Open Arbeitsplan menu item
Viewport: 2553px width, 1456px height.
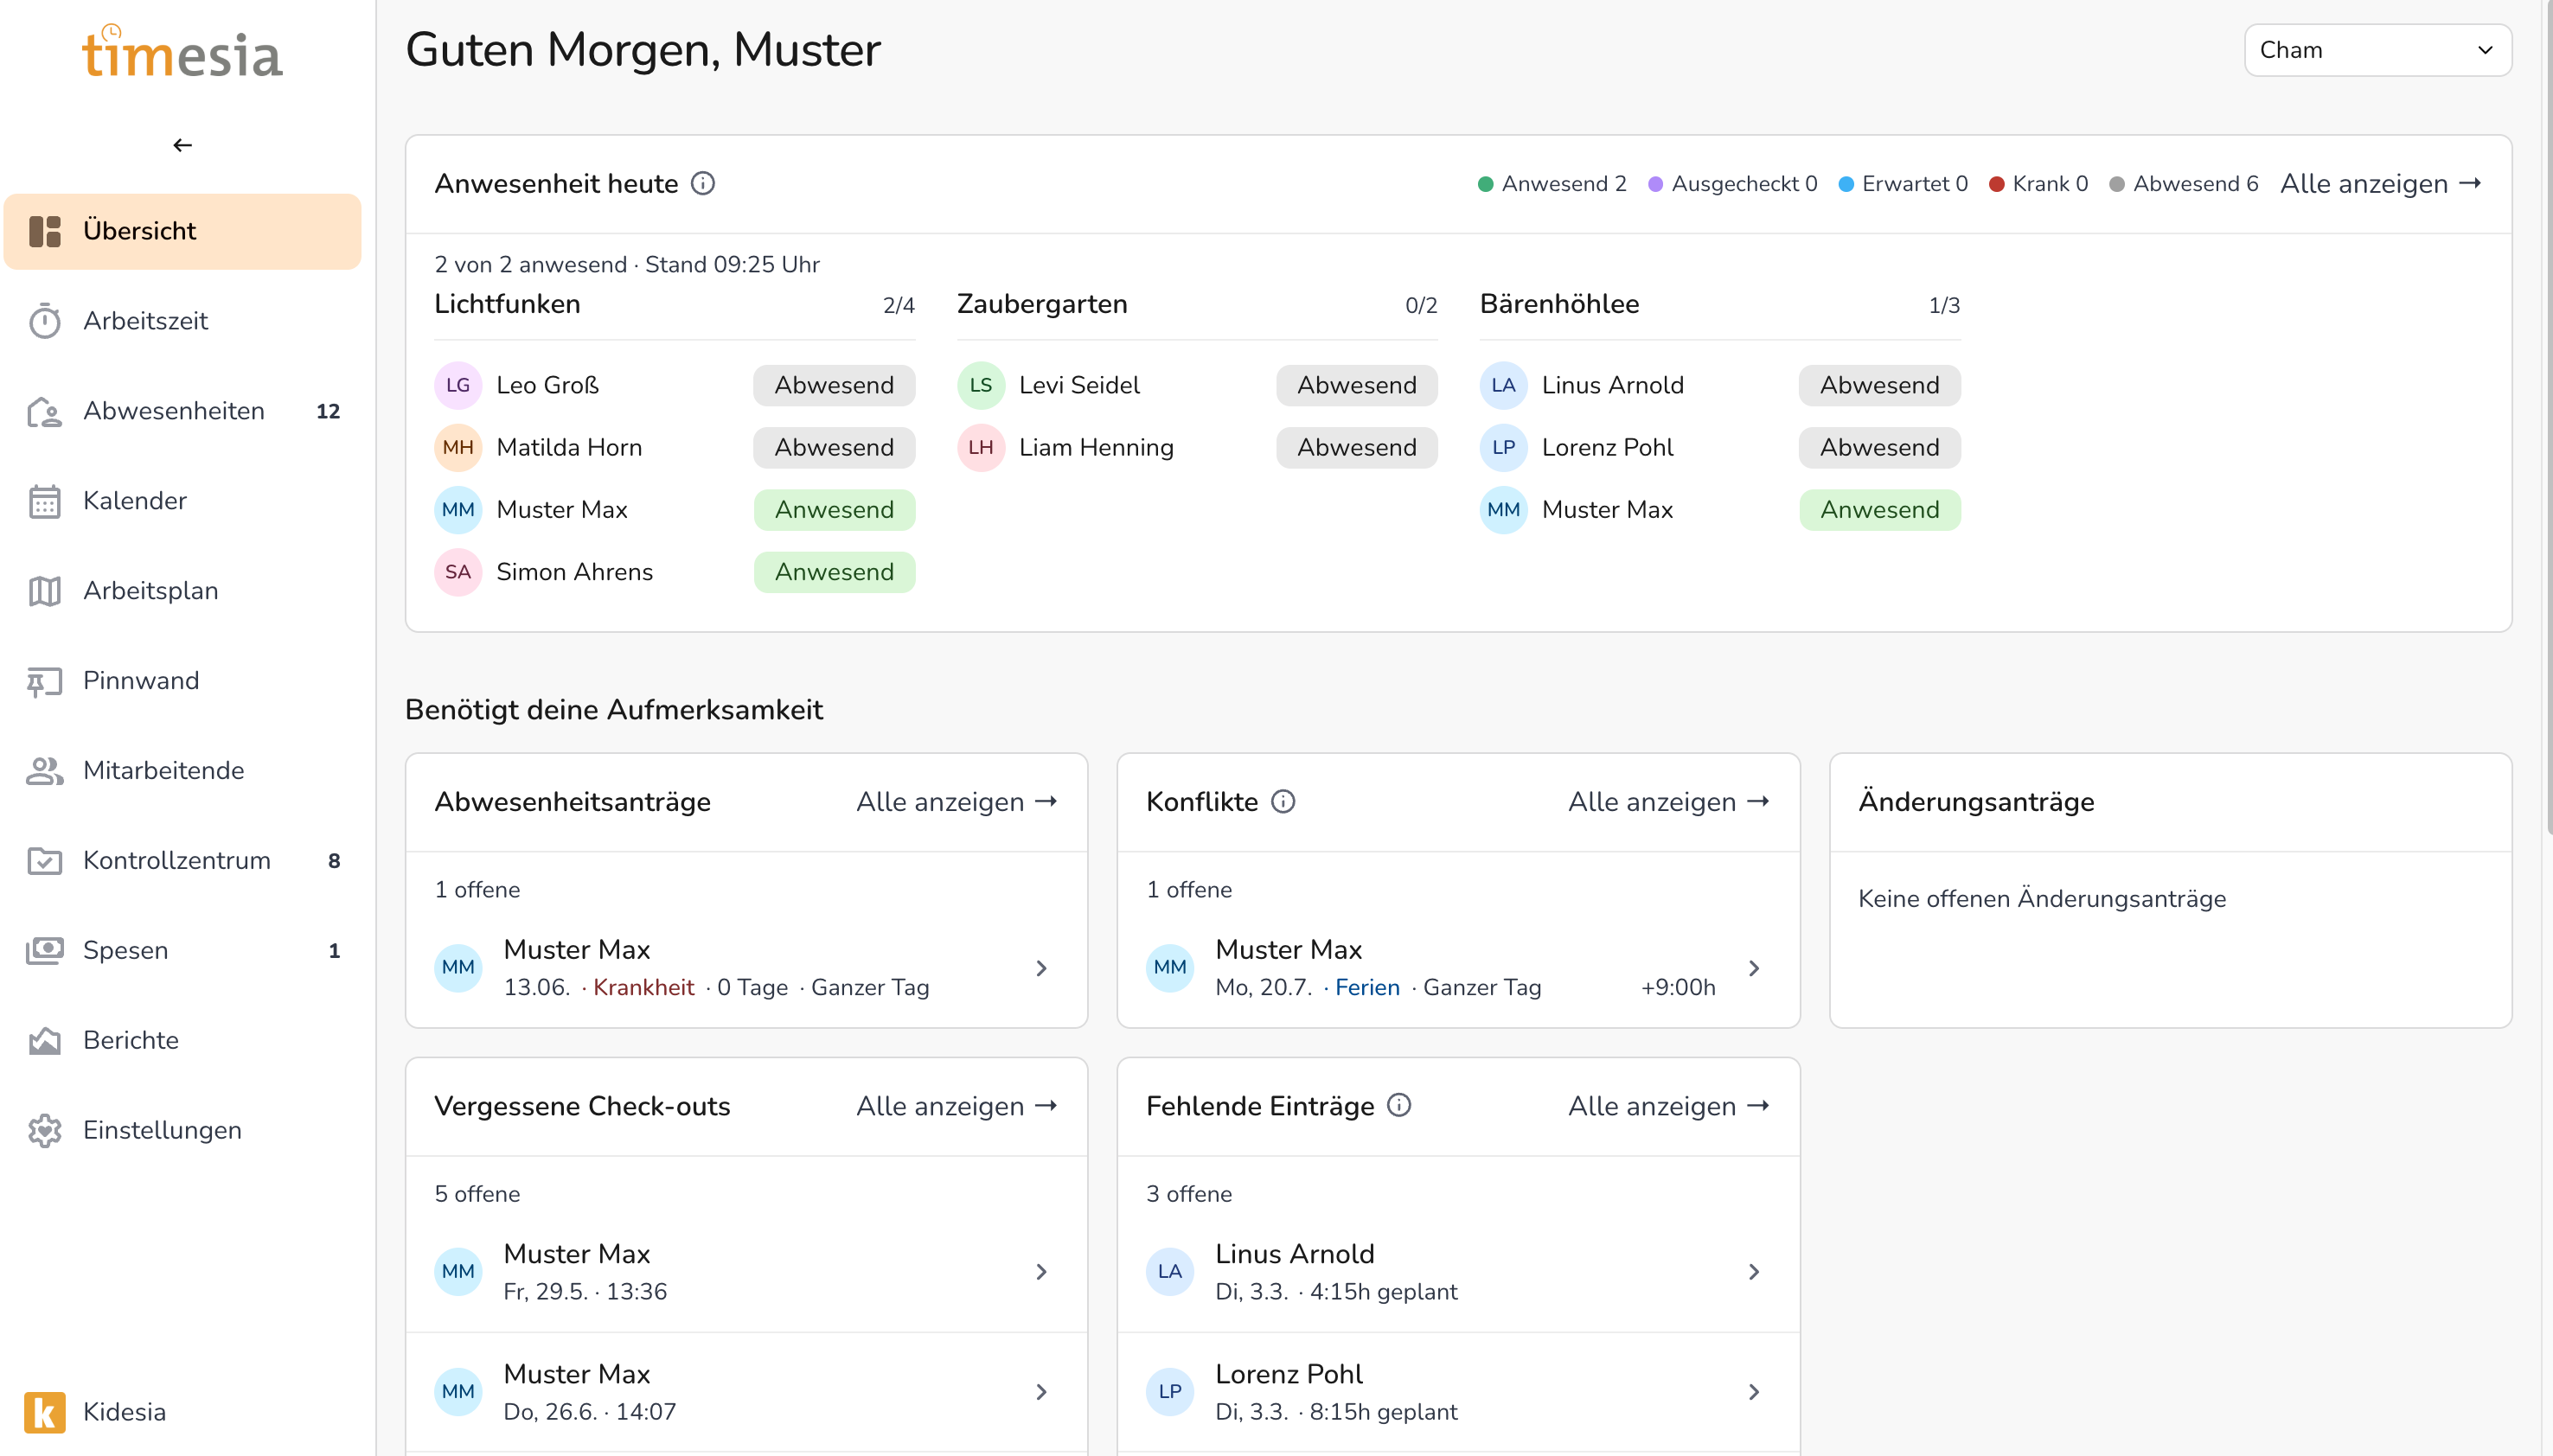182,591
